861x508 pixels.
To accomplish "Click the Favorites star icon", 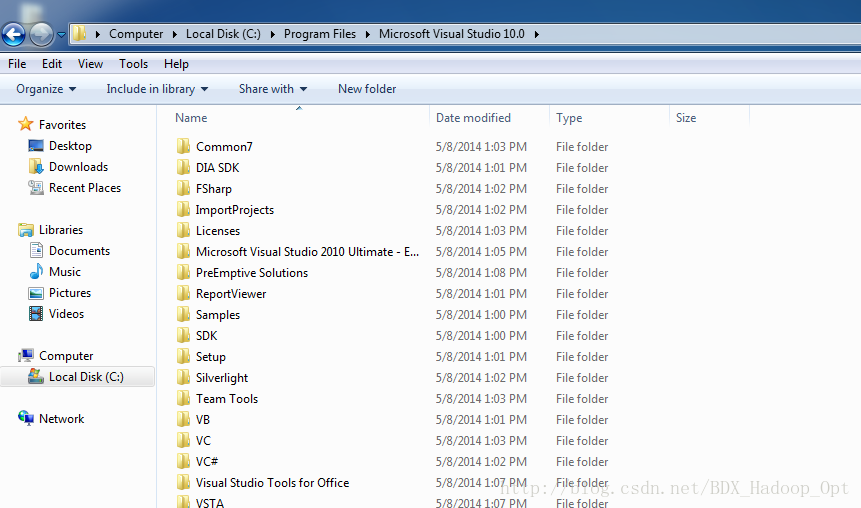I will click(x=26, y=124).
